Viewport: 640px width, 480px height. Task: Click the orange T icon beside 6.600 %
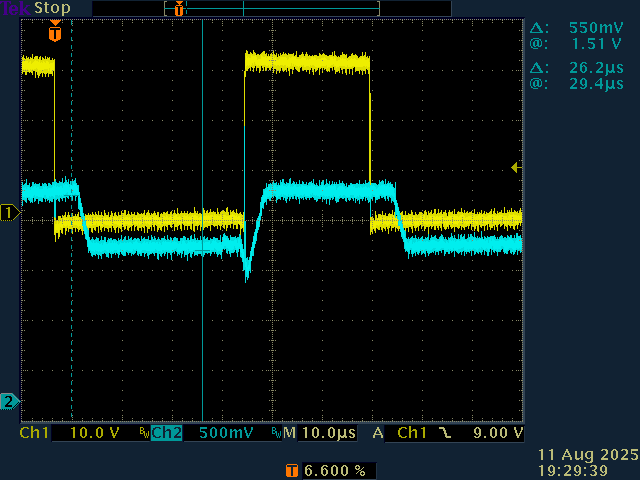click(x=291, y=469)
